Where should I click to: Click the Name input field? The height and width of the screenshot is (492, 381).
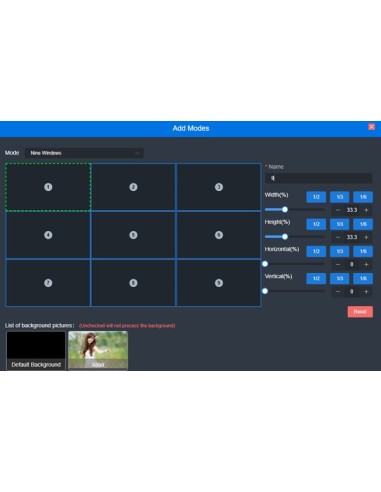point(319,178)
